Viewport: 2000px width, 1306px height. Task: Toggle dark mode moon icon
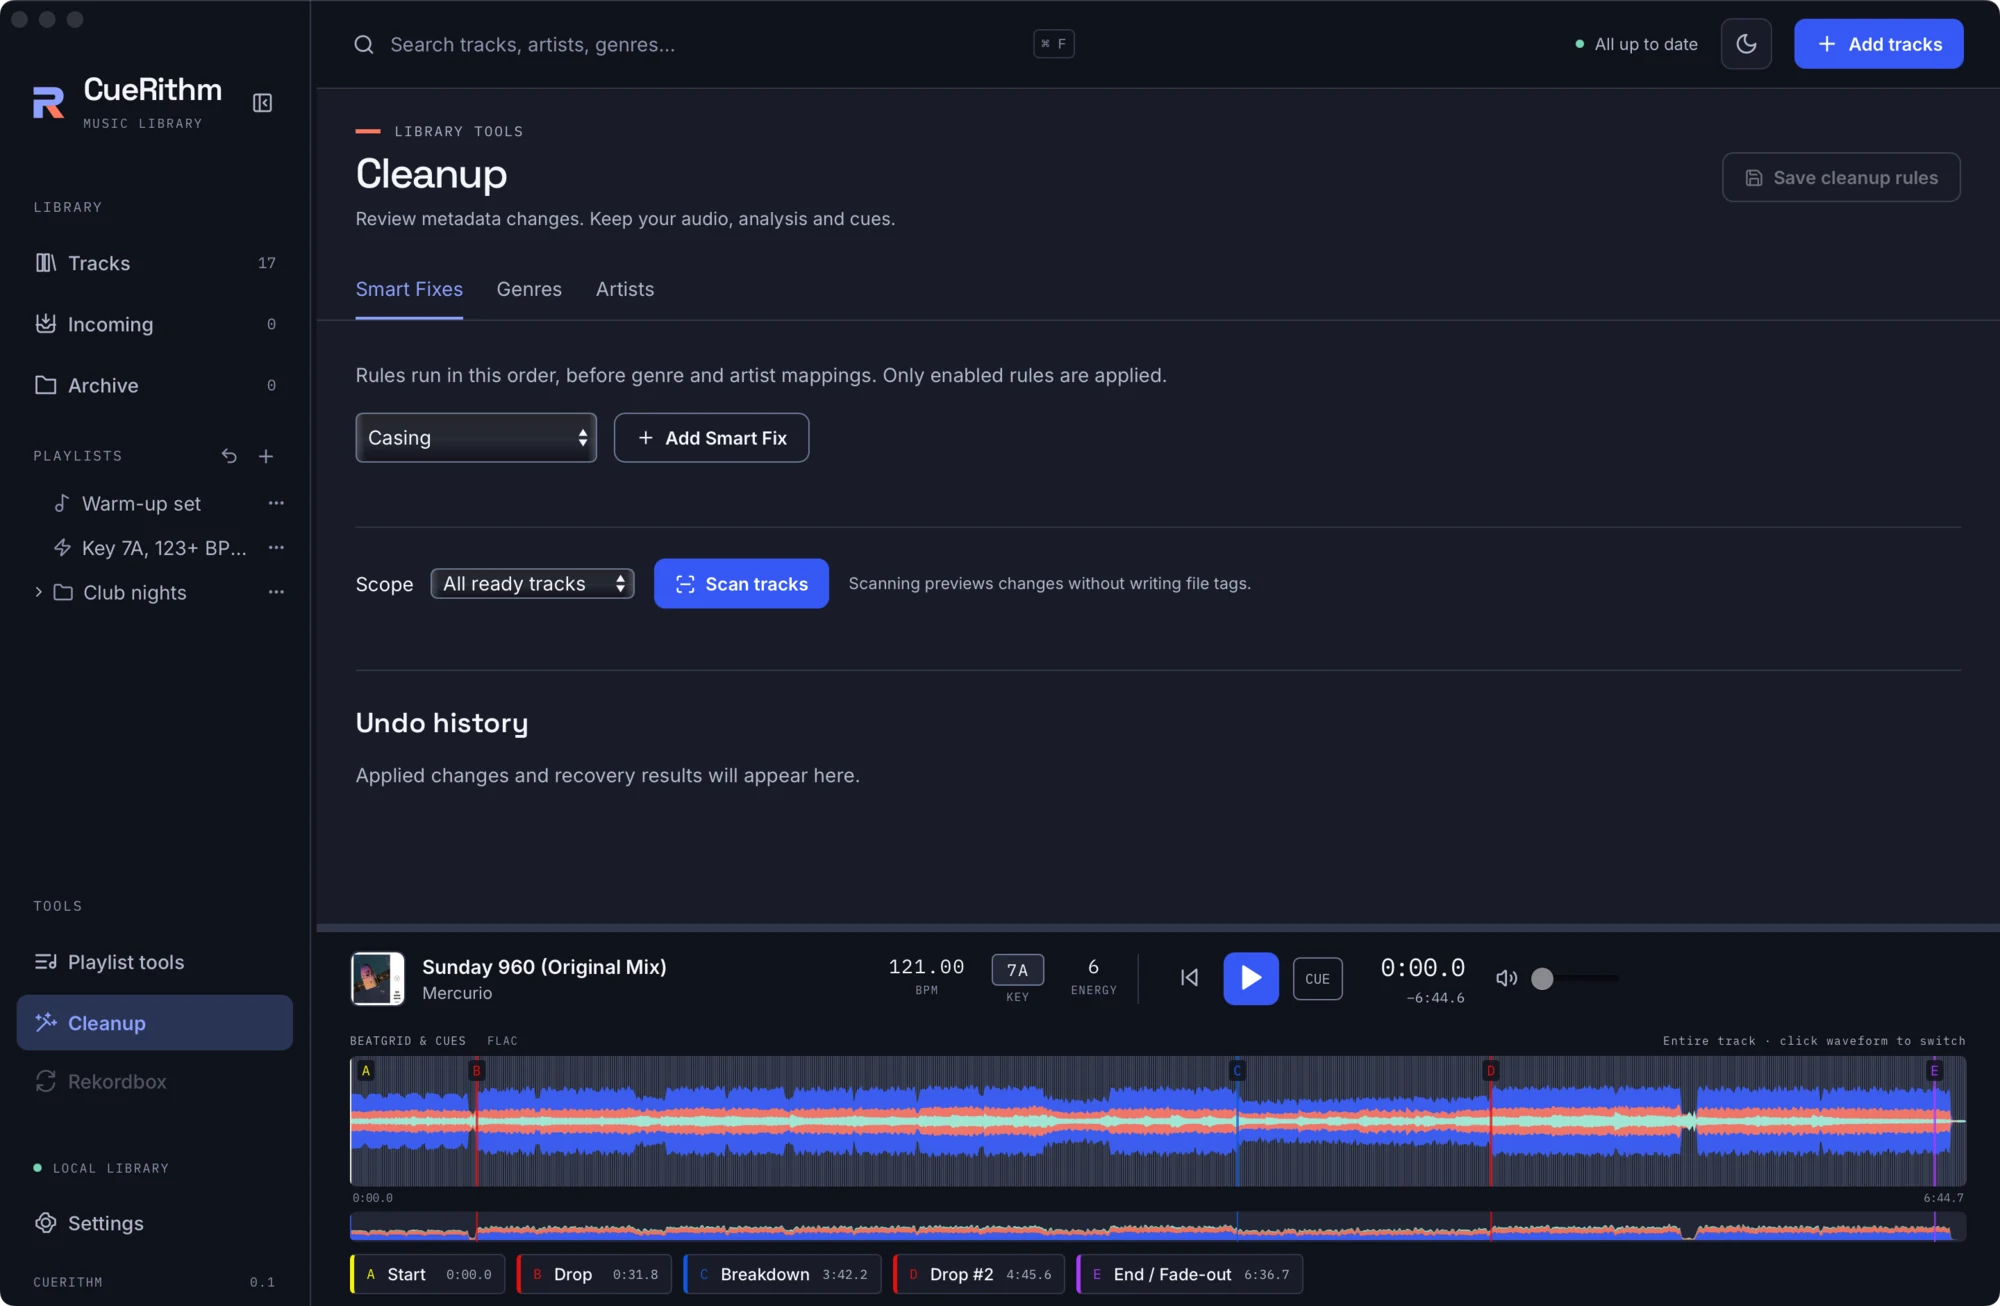click(1746, 44)
